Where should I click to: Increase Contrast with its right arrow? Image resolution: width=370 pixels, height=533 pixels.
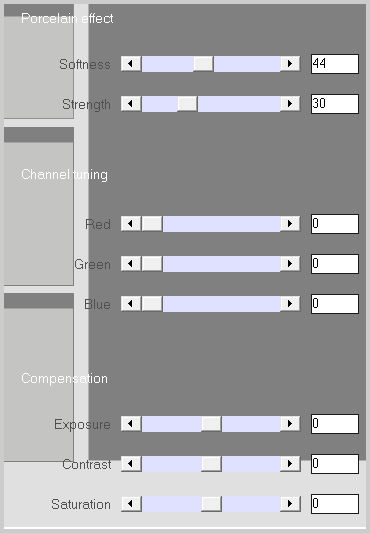tap(290, 464)
